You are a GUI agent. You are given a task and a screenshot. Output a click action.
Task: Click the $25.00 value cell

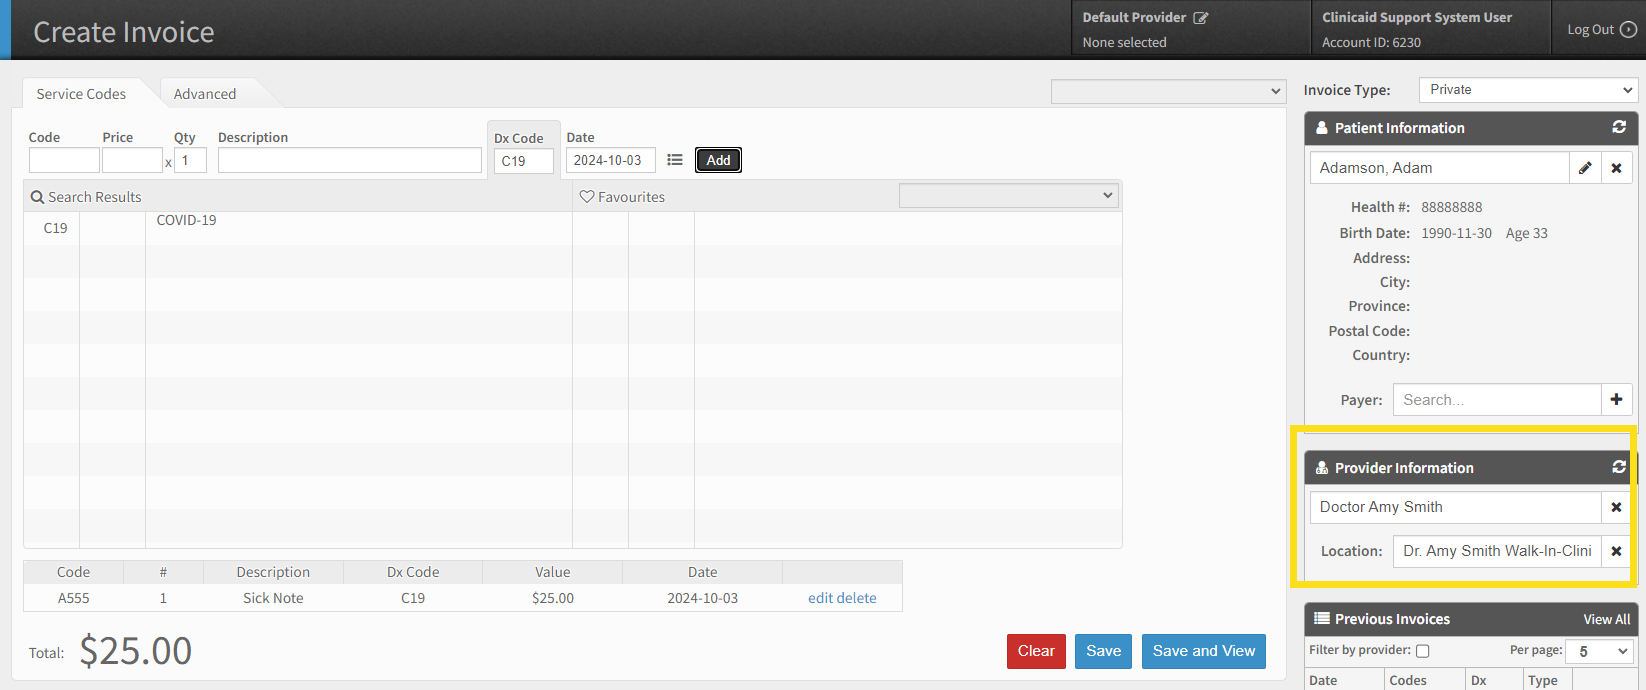click(x=553, y=598)
